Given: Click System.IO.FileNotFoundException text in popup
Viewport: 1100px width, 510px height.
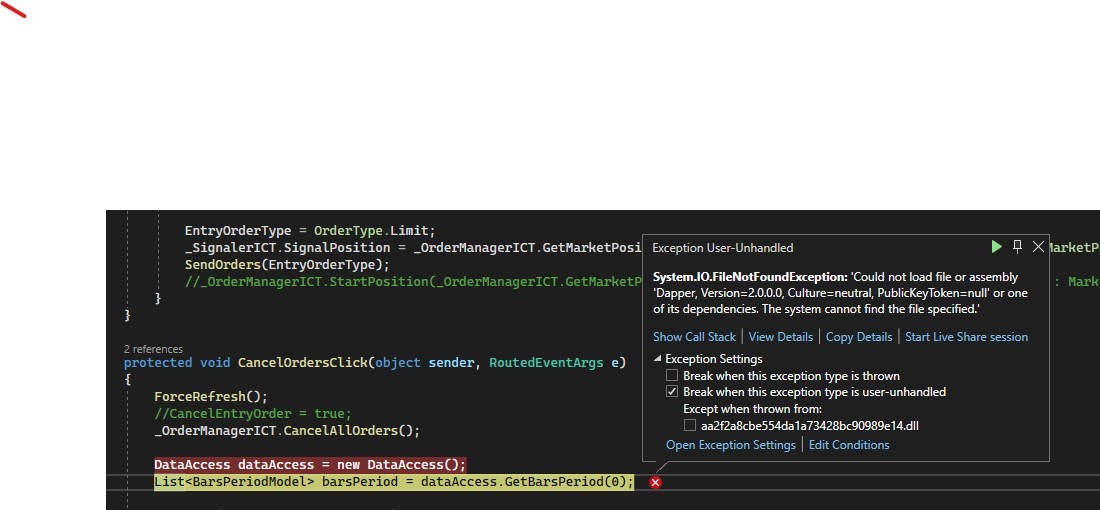Looking at the screenshot, I should point(750,277).
